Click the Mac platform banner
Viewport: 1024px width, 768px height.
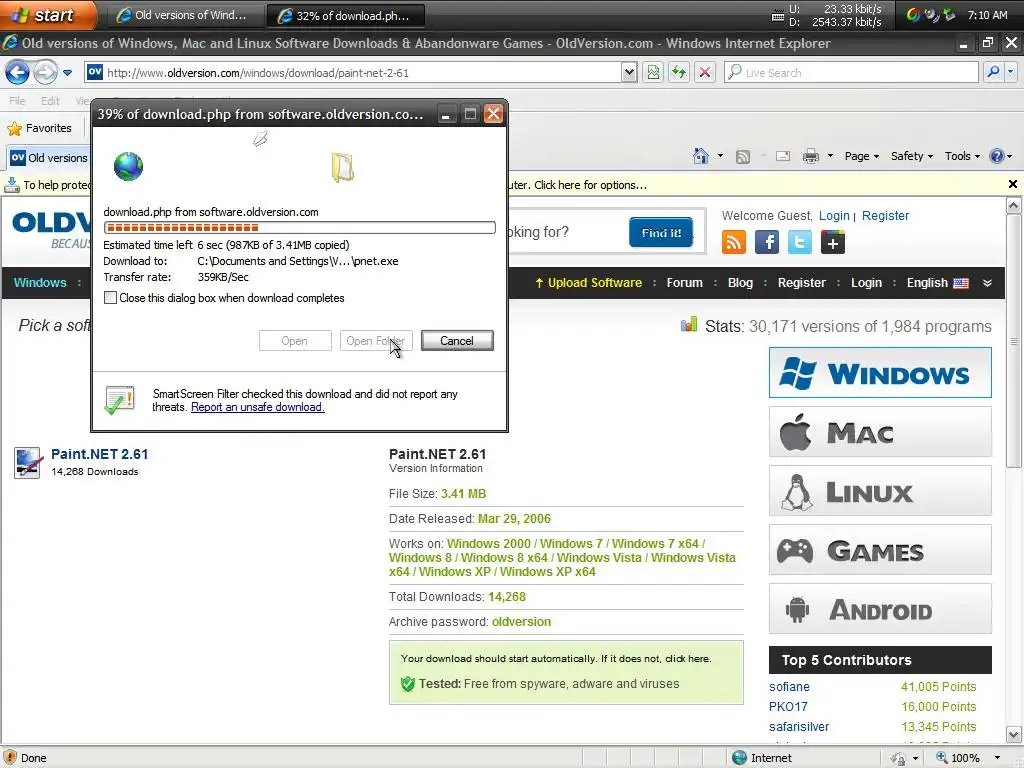click(x=880, y=432)
